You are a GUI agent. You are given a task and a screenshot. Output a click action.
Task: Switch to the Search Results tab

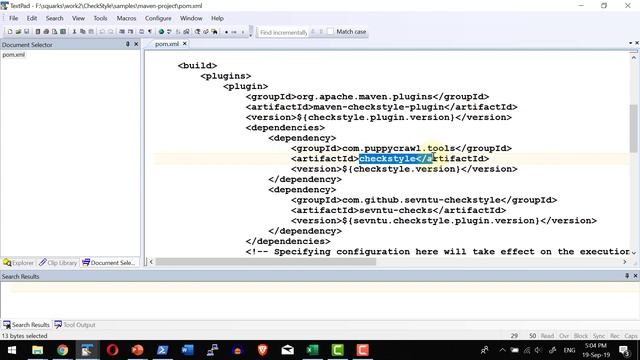tap(27, 325)
